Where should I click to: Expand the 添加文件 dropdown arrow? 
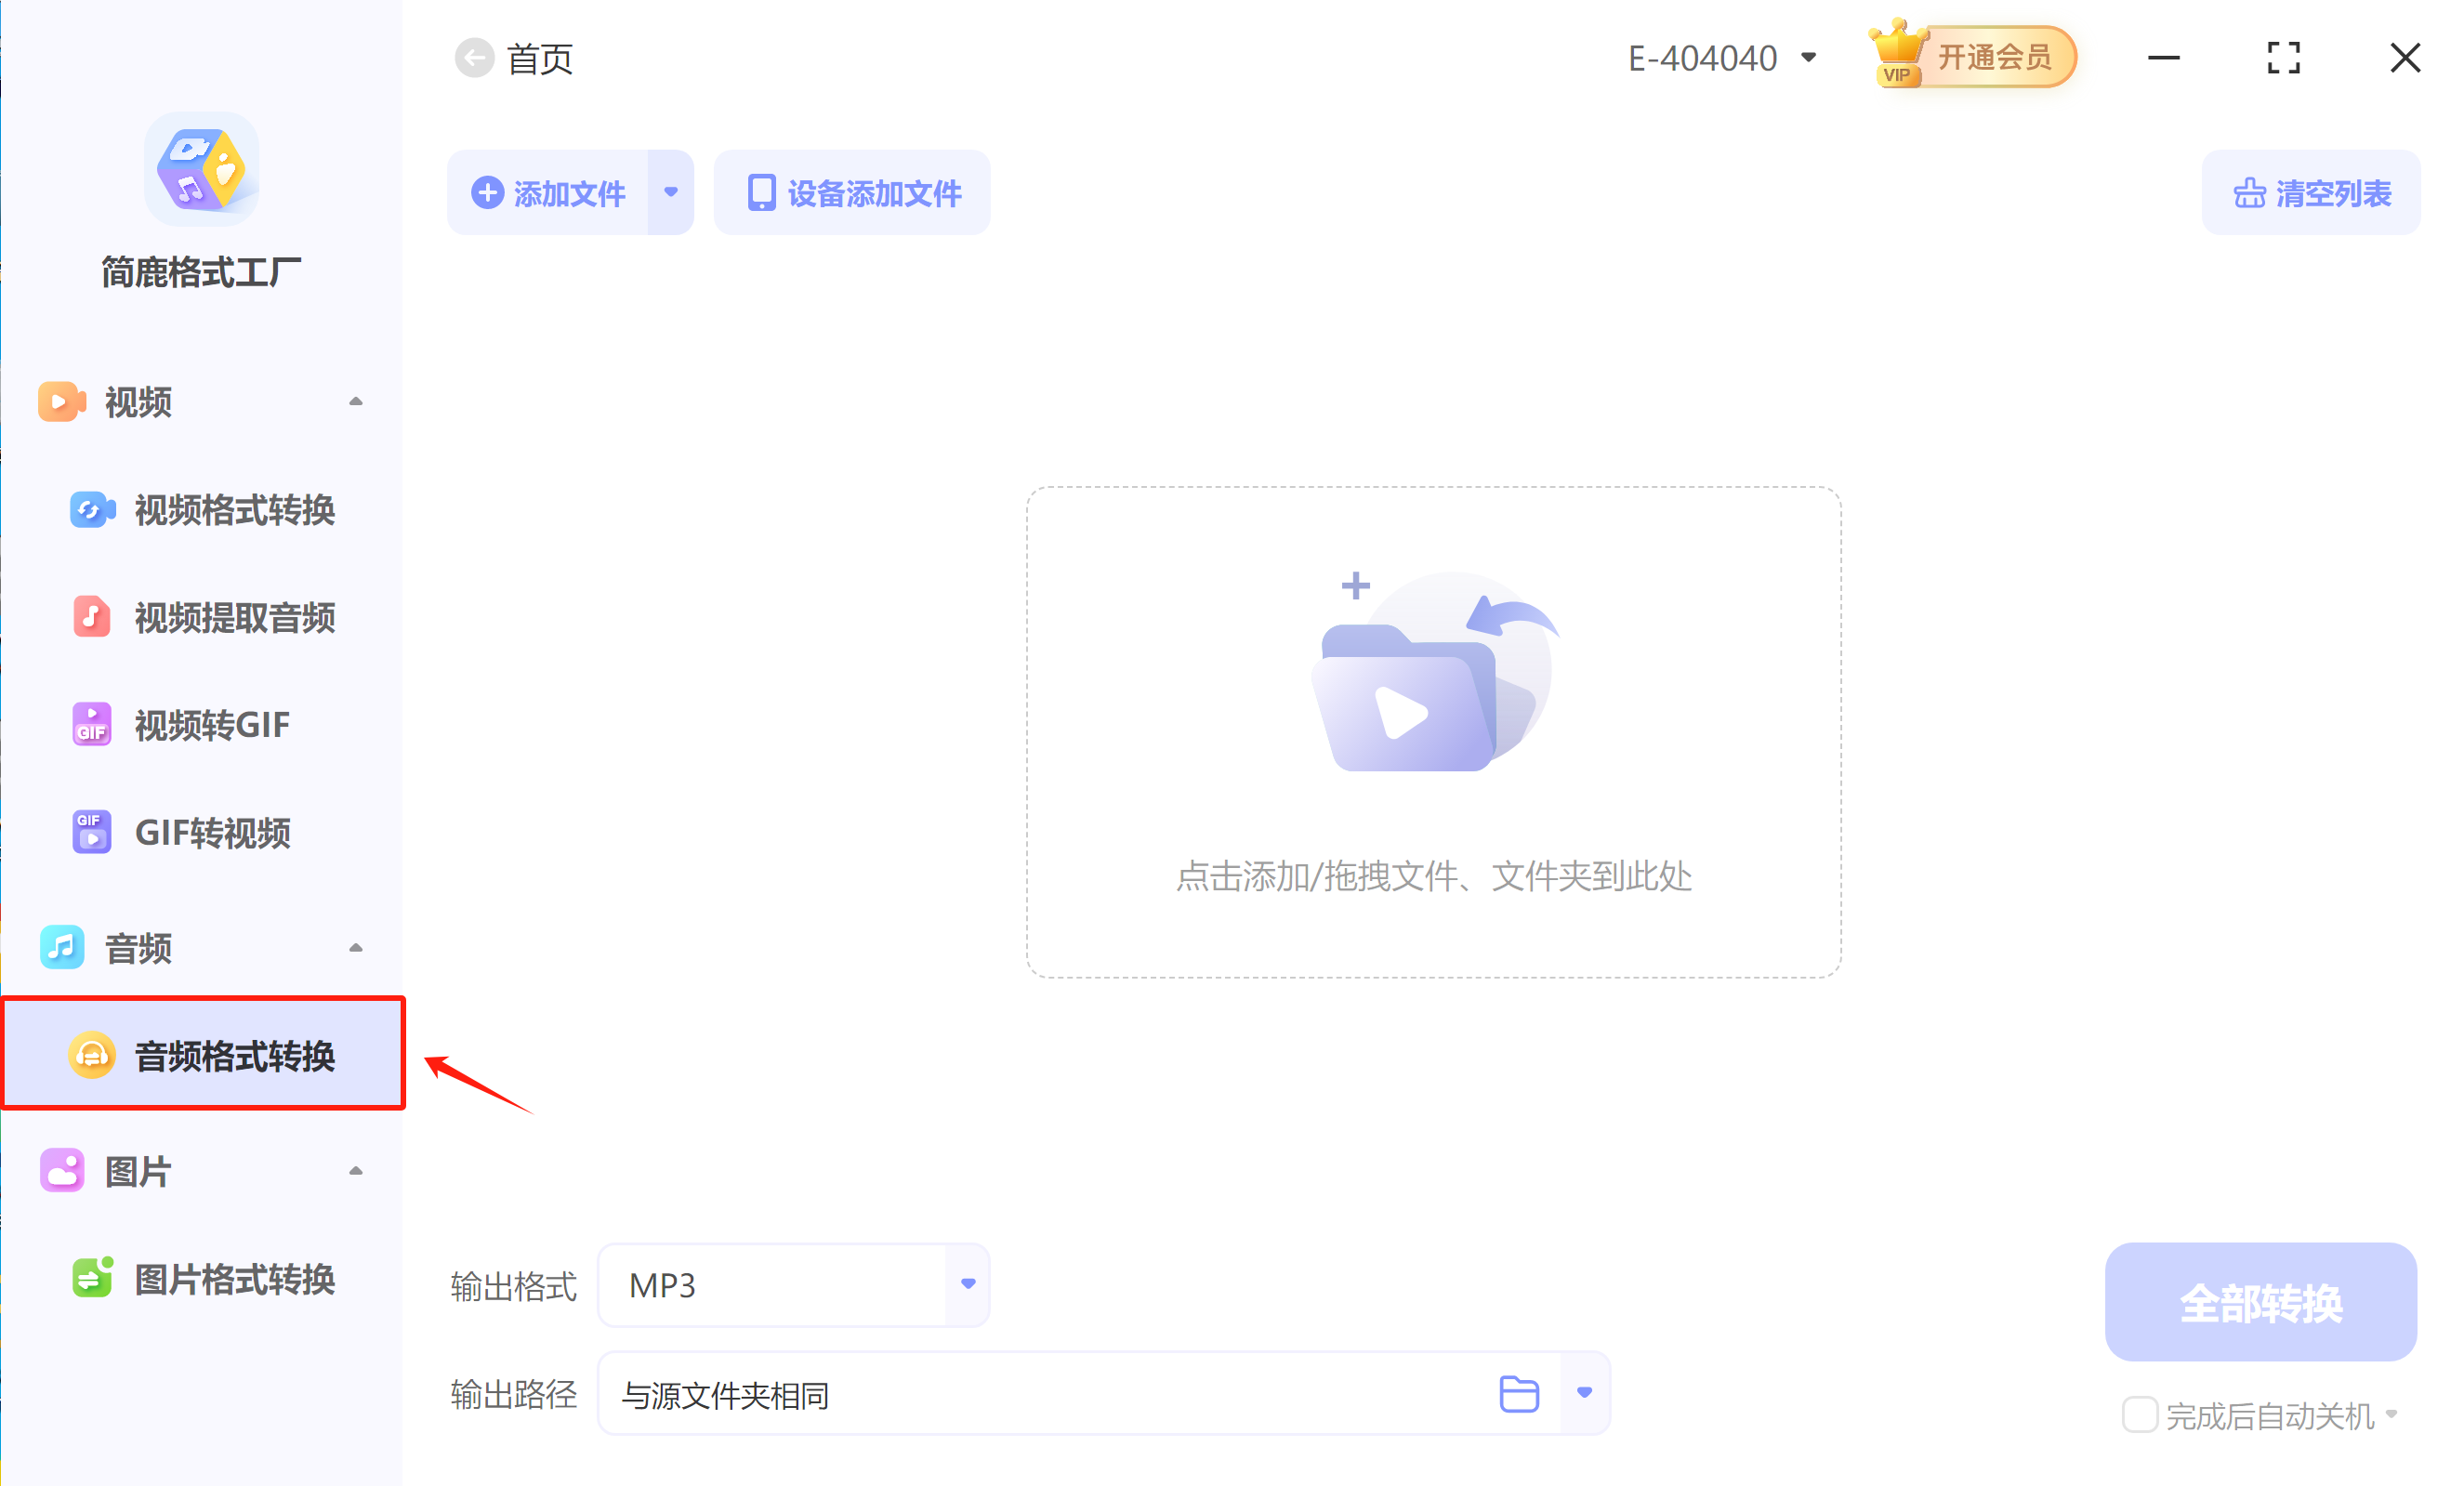tap(671, 192)
